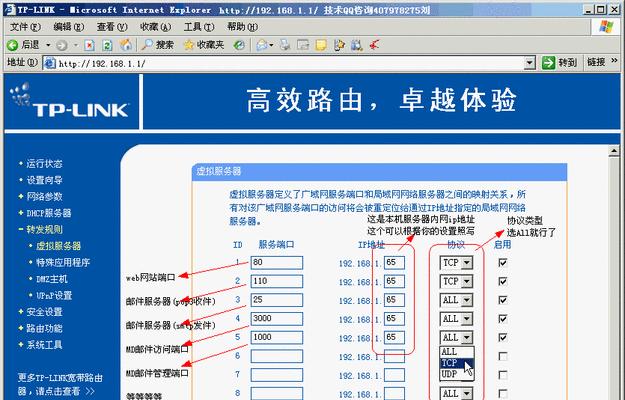The width and height of the screenshot is (625, 400).
Task: Open the Back button history dropdown arrow
Action: [x=48, y=45]
